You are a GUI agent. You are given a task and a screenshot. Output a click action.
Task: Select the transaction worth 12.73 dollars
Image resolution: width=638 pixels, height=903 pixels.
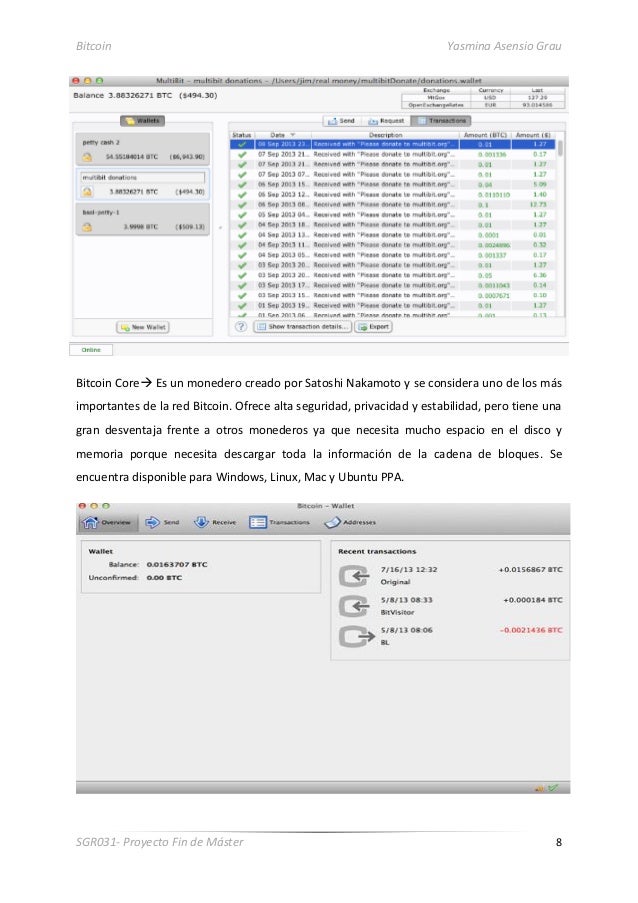click(x=392, y=204)
